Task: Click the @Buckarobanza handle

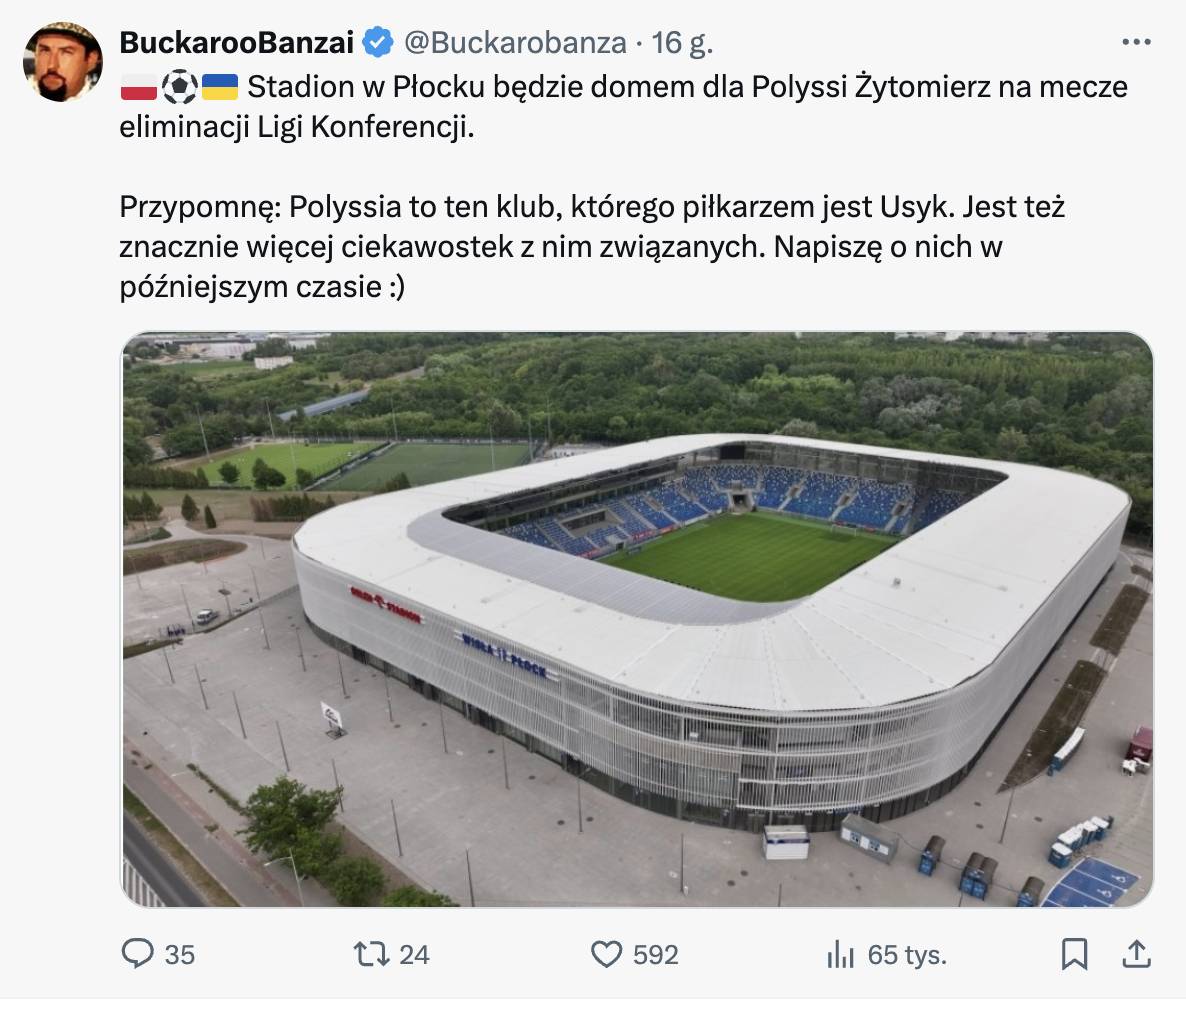Action: 514,43
